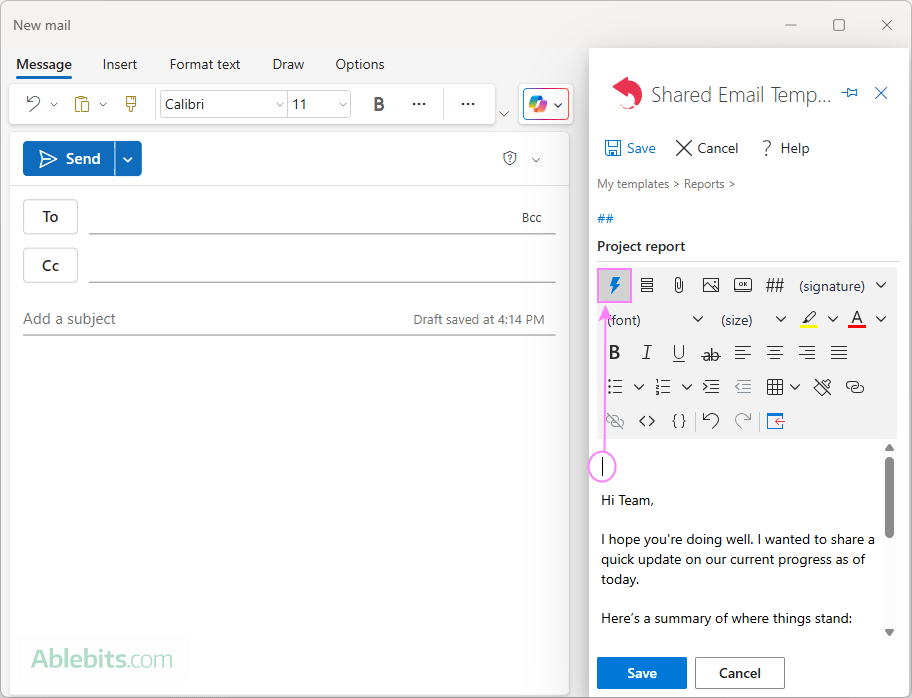Click the Cc recipients button
This screenshot has height=698, width=912.
pyautogui.click(x=51, y=265)
